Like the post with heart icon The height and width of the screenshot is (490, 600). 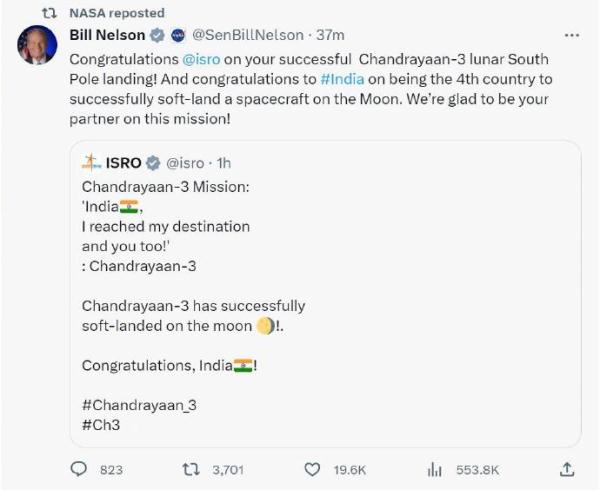312,468
